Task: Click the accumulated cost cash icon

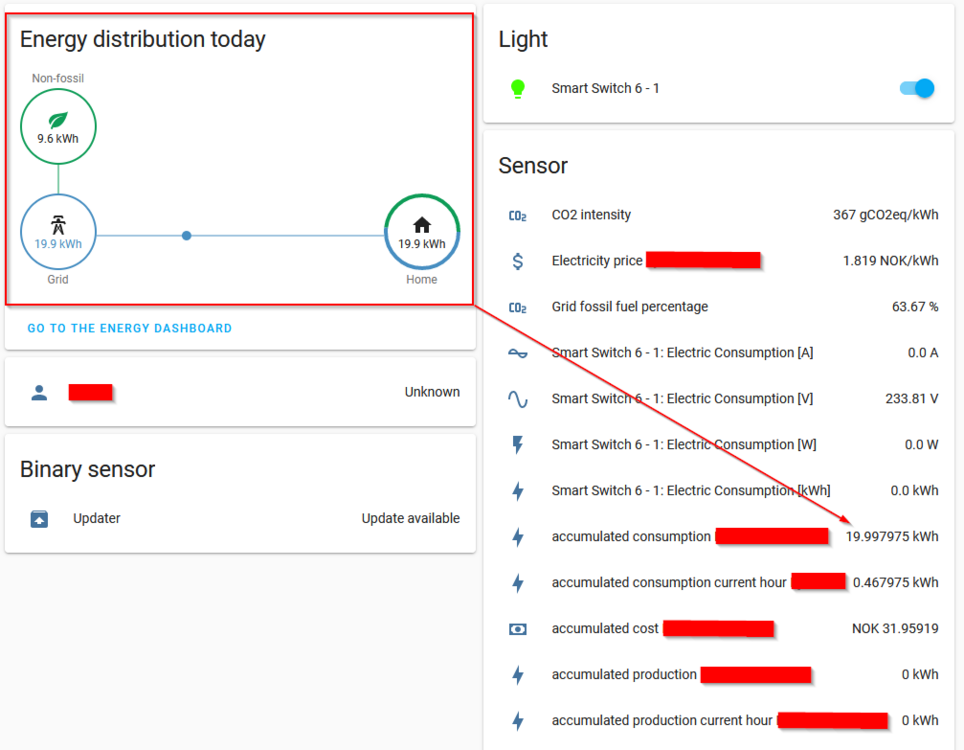Action: point(517,629)
